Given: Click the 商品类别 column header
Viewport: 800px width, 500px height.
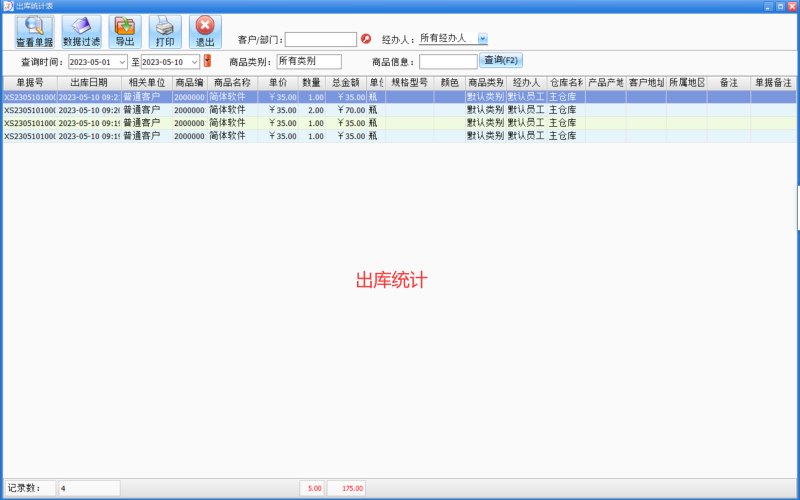Looking at the screenshot, I should (486, 83).
